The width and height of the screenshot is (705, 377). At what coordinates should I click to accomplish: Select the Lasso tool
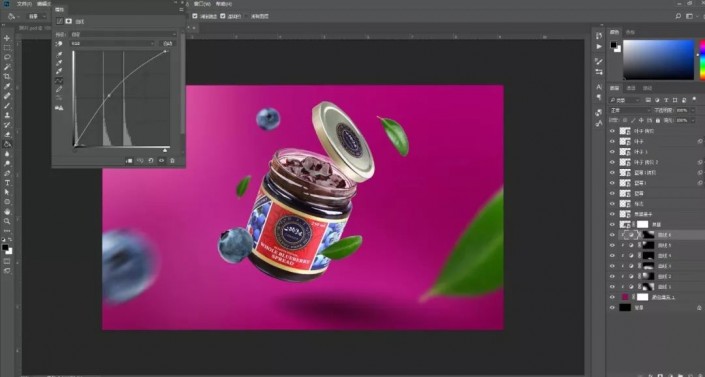pyautogui.click(x=7, y=58)
